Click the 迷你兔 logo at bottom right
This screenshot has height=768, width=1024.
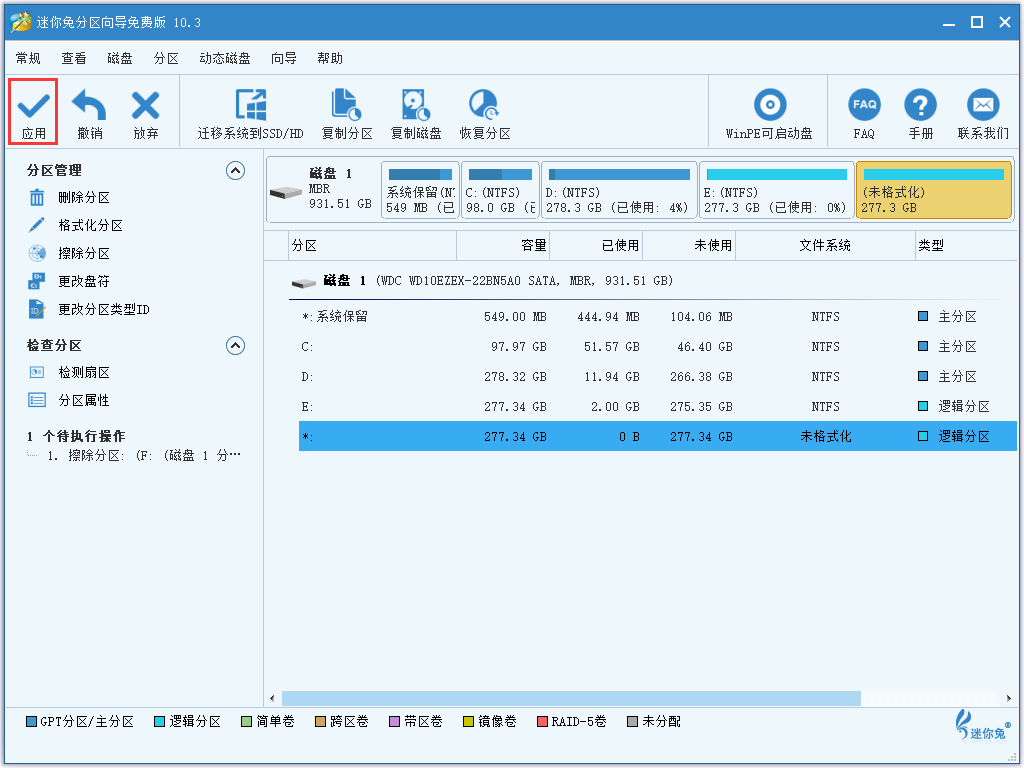coord(982,725)
